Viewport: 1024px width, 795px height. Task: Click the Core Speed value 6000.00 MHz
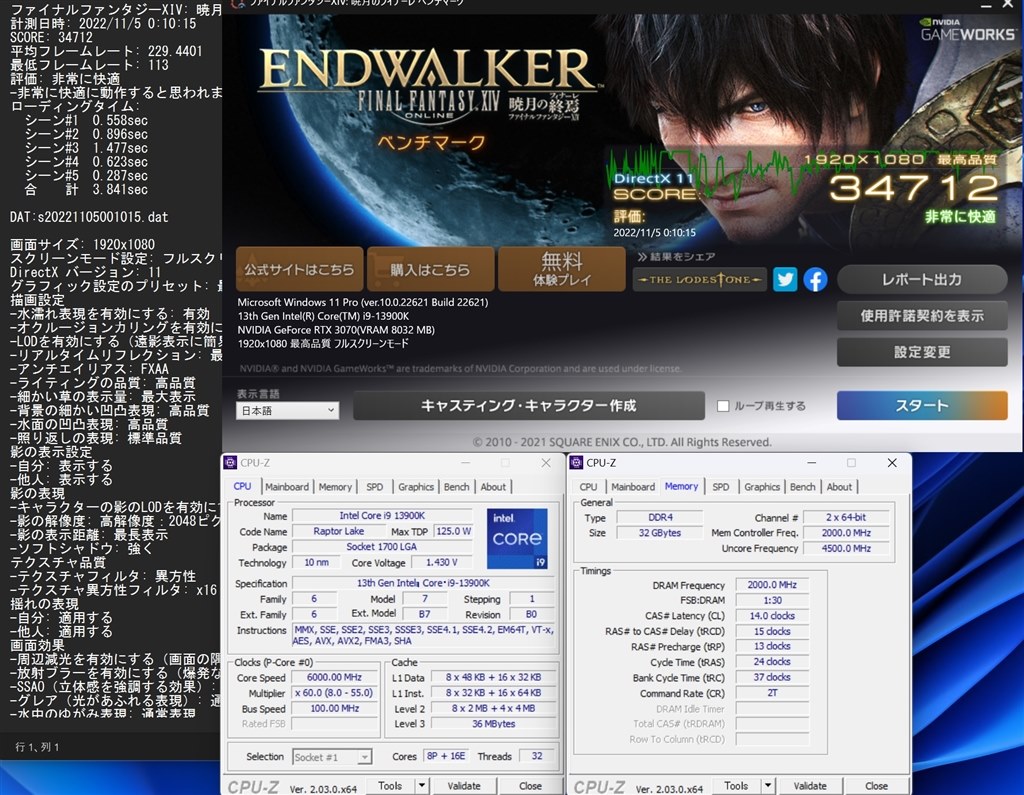click(334, 677)
